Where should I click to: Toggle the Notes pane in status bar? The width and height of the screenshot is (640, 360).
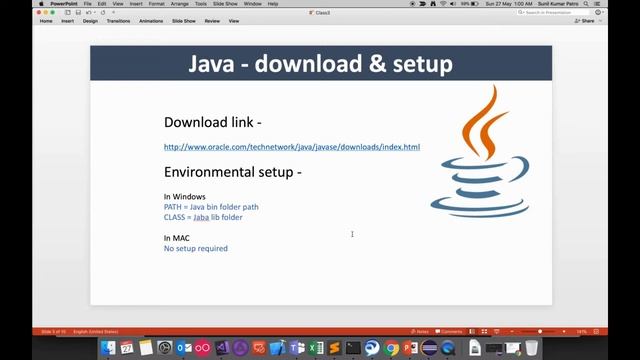(x=420, y=332)
